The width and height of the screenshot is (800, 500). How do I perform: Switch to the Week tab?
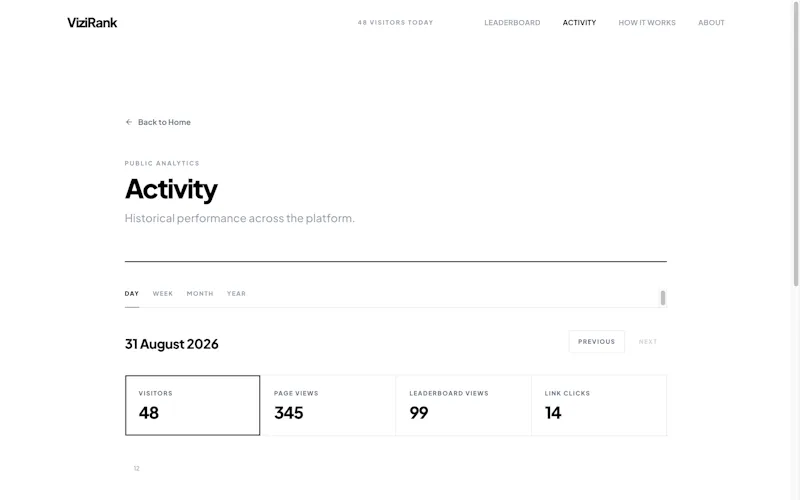pos(163,294)
